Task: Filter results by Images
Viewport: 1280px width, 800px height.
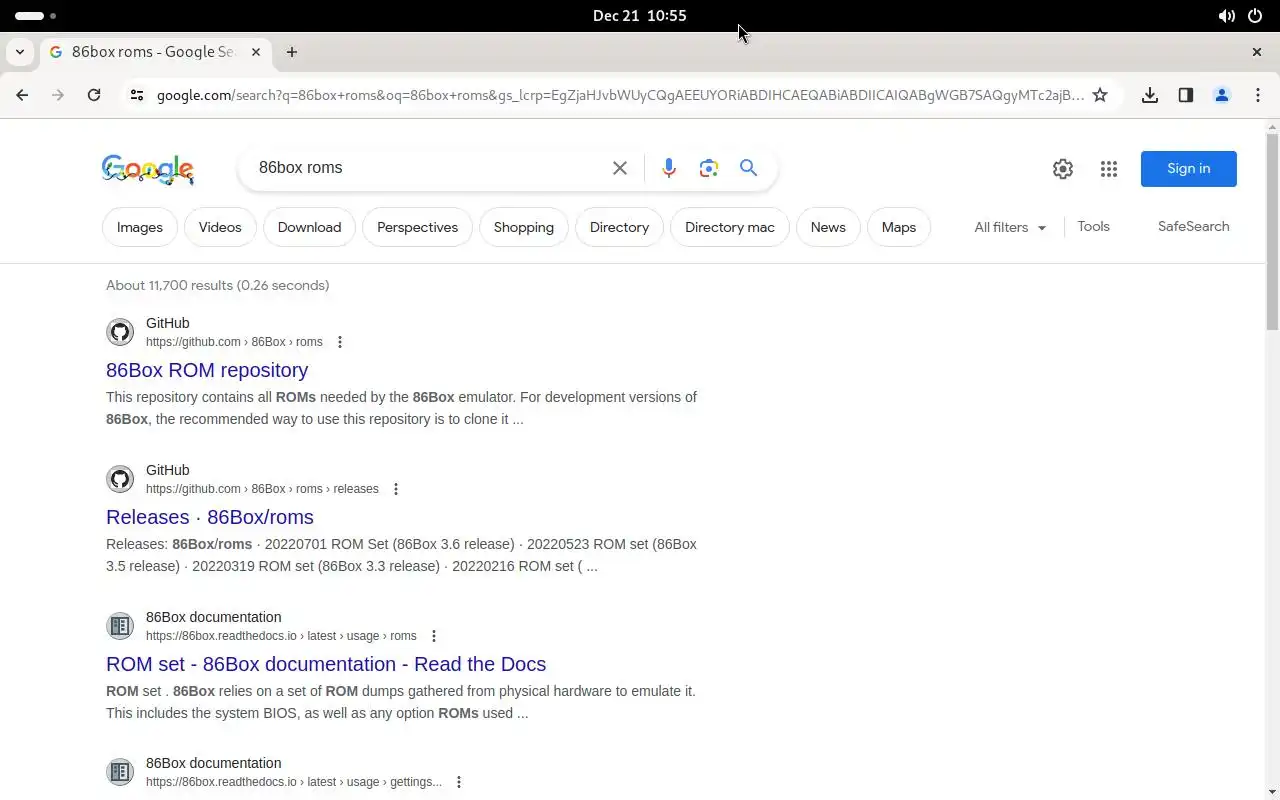Action: 140,227
